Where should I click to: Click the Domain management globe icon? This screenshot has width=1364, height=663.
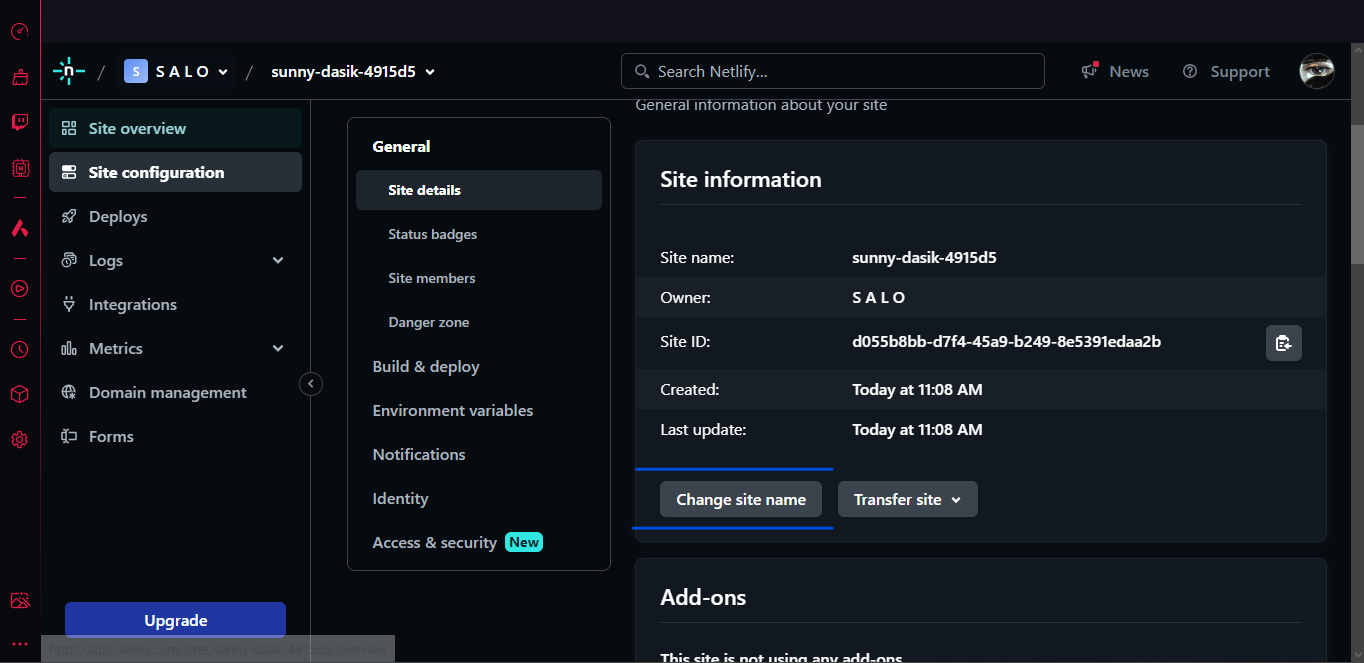69,392
